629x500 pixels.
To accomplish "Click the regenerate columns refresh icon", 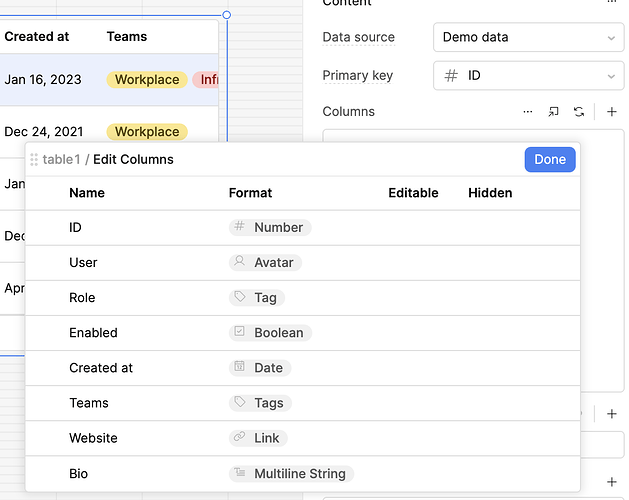I will point(578,112).
